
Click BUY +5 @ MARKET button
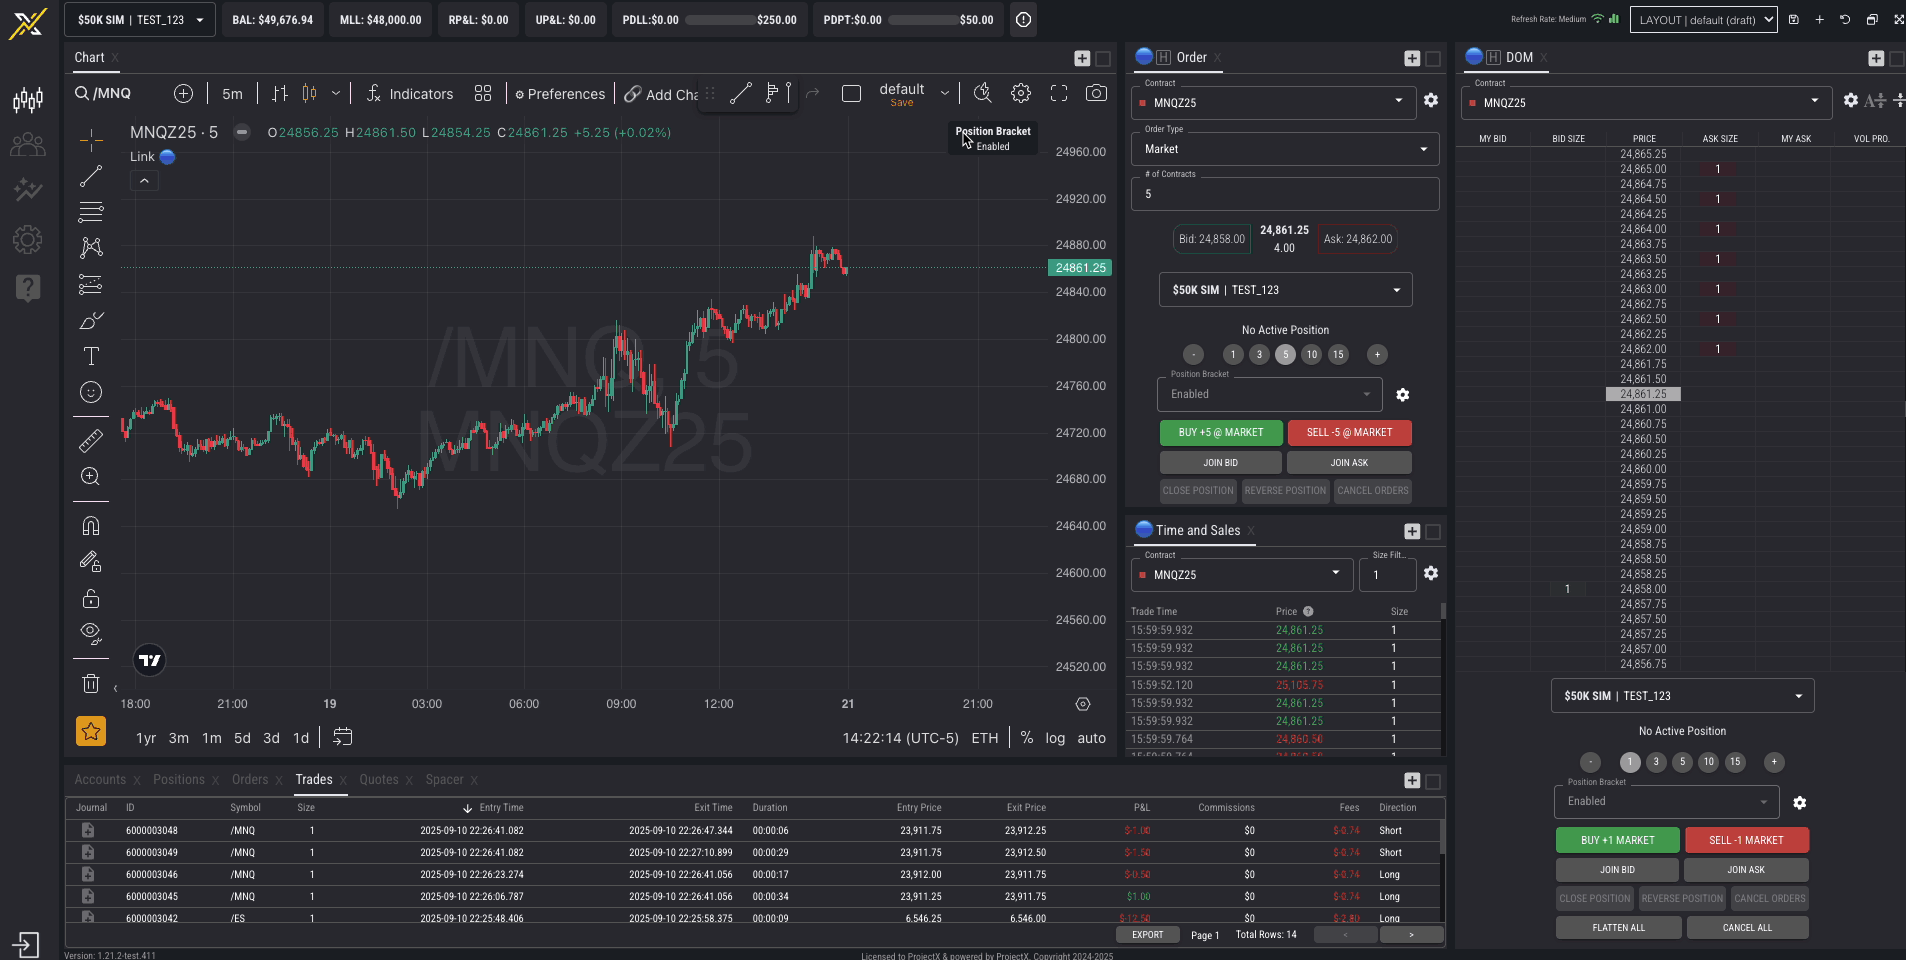[1220, 433]
